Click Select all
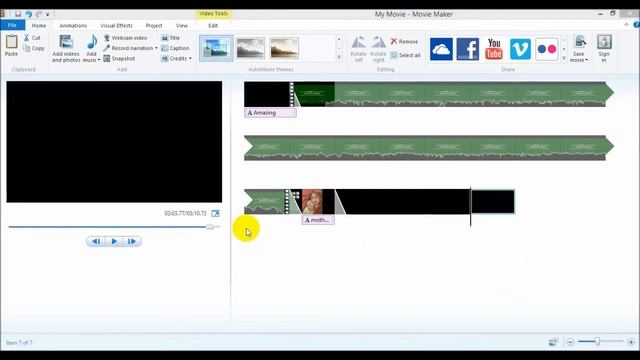 [405, 55]
